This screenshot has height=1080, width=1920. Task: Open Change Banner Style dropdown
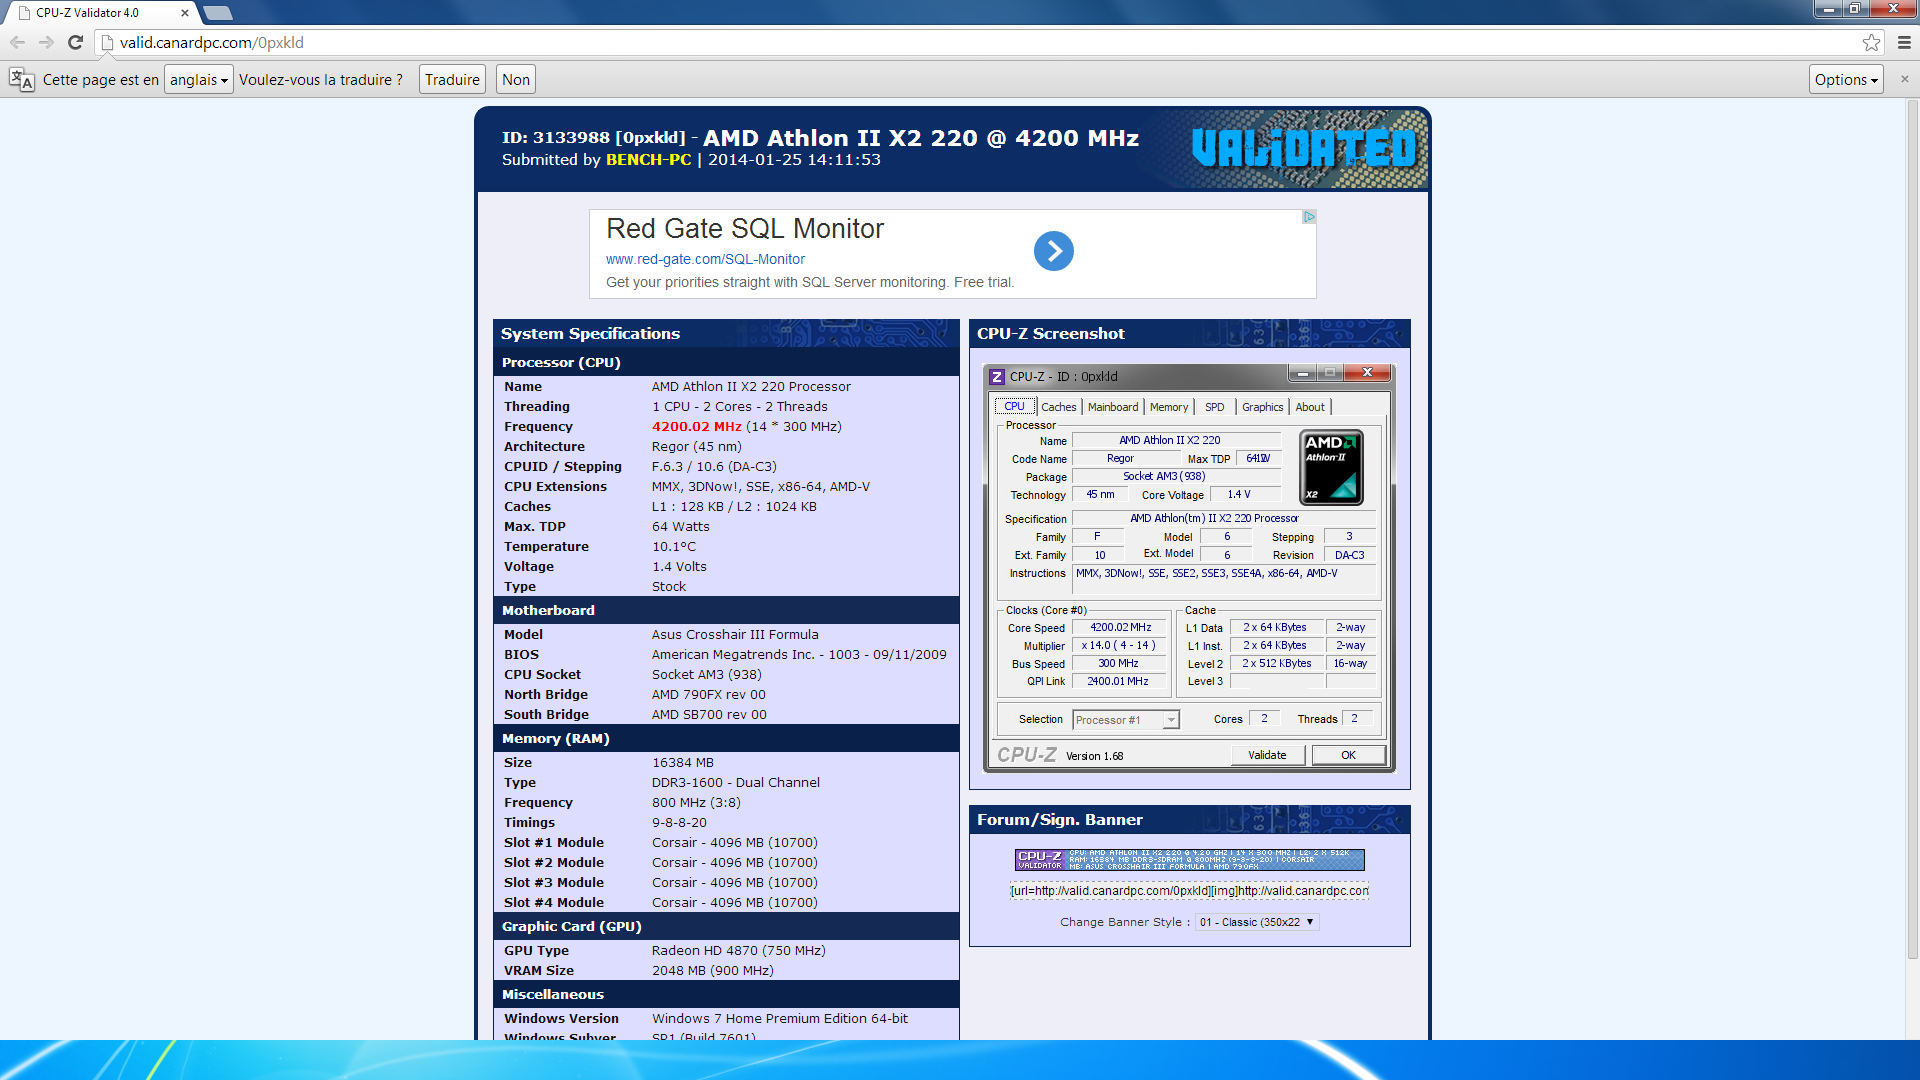coord(1257,922)
